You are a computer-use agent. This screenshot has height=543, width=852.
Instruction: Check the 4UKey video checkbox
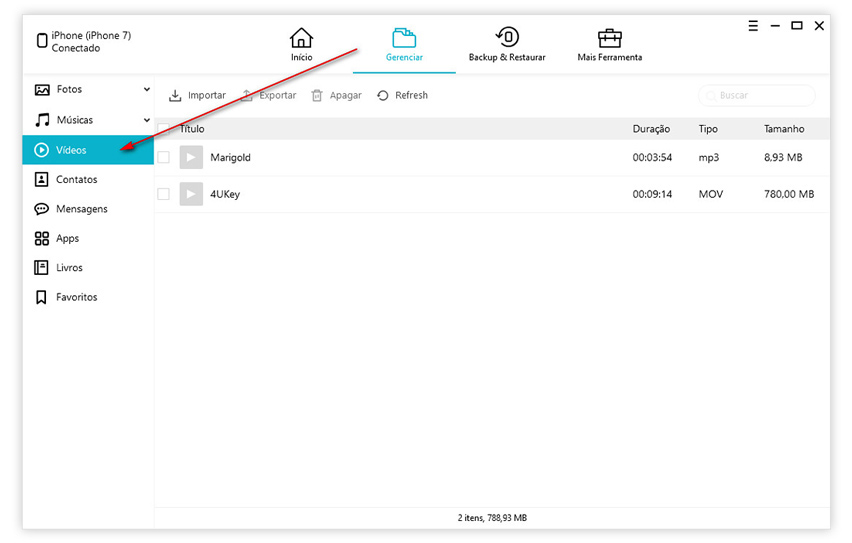164,194
